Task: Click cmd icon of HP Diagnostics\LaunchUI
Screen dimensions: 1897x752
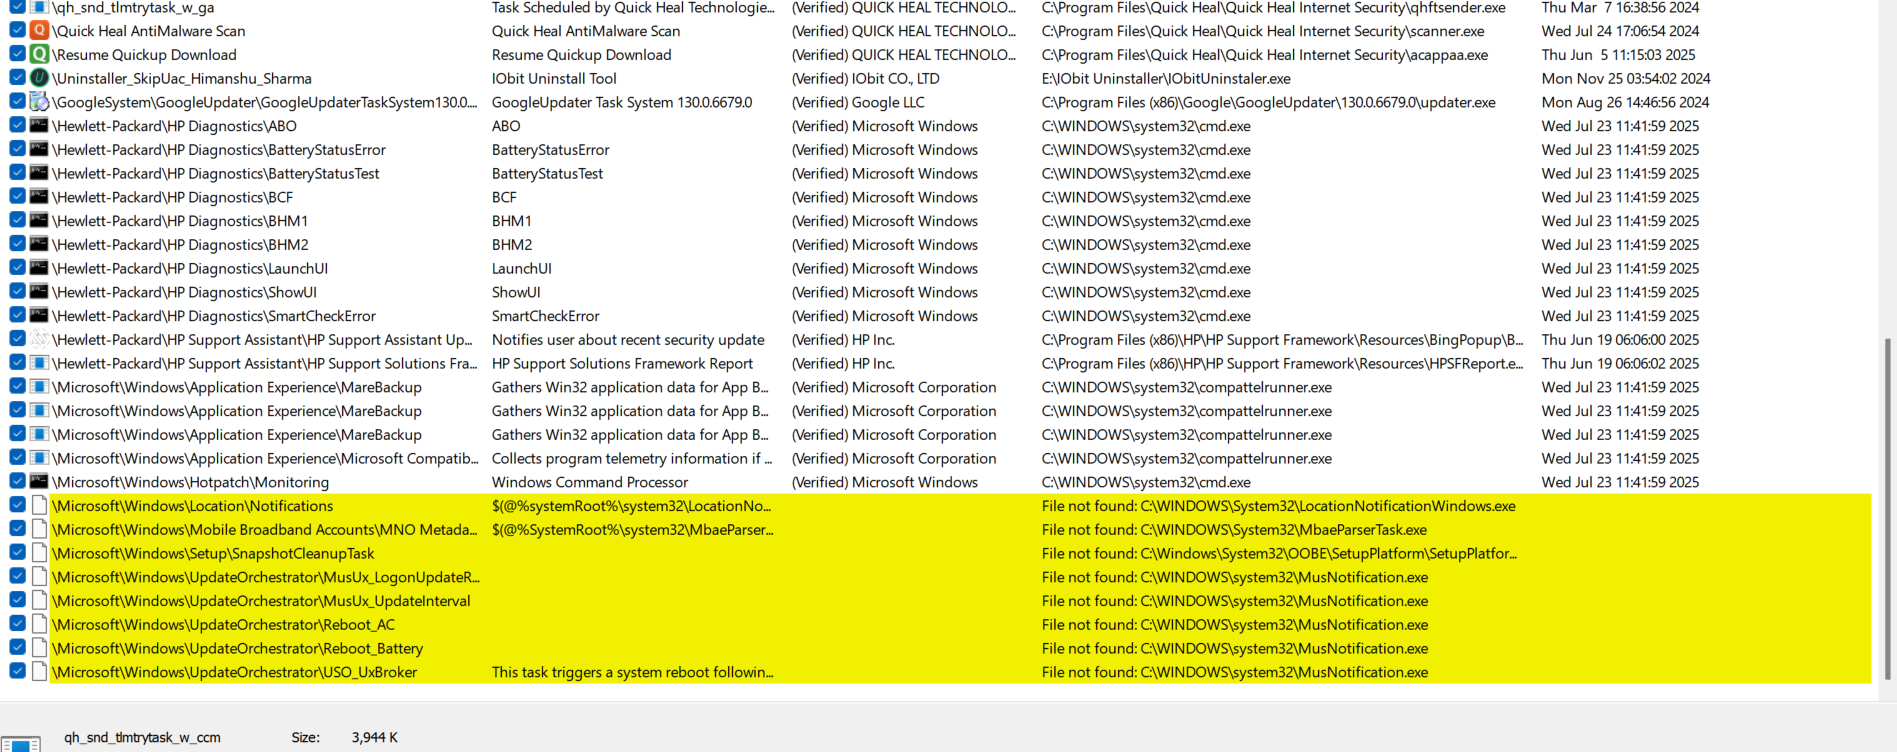Action: pos(39,268)
